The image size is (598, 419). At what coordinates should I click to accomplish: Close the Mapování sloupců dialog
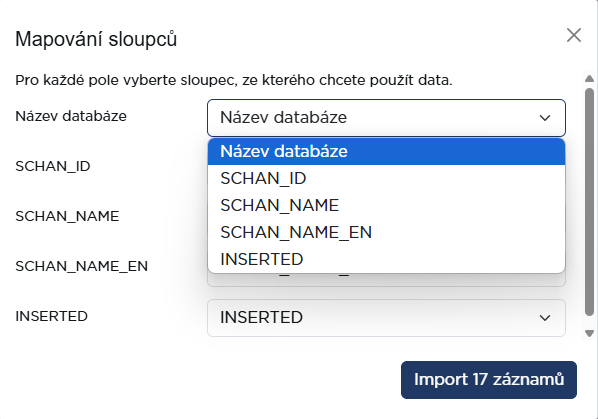click(x=574, y=35)
